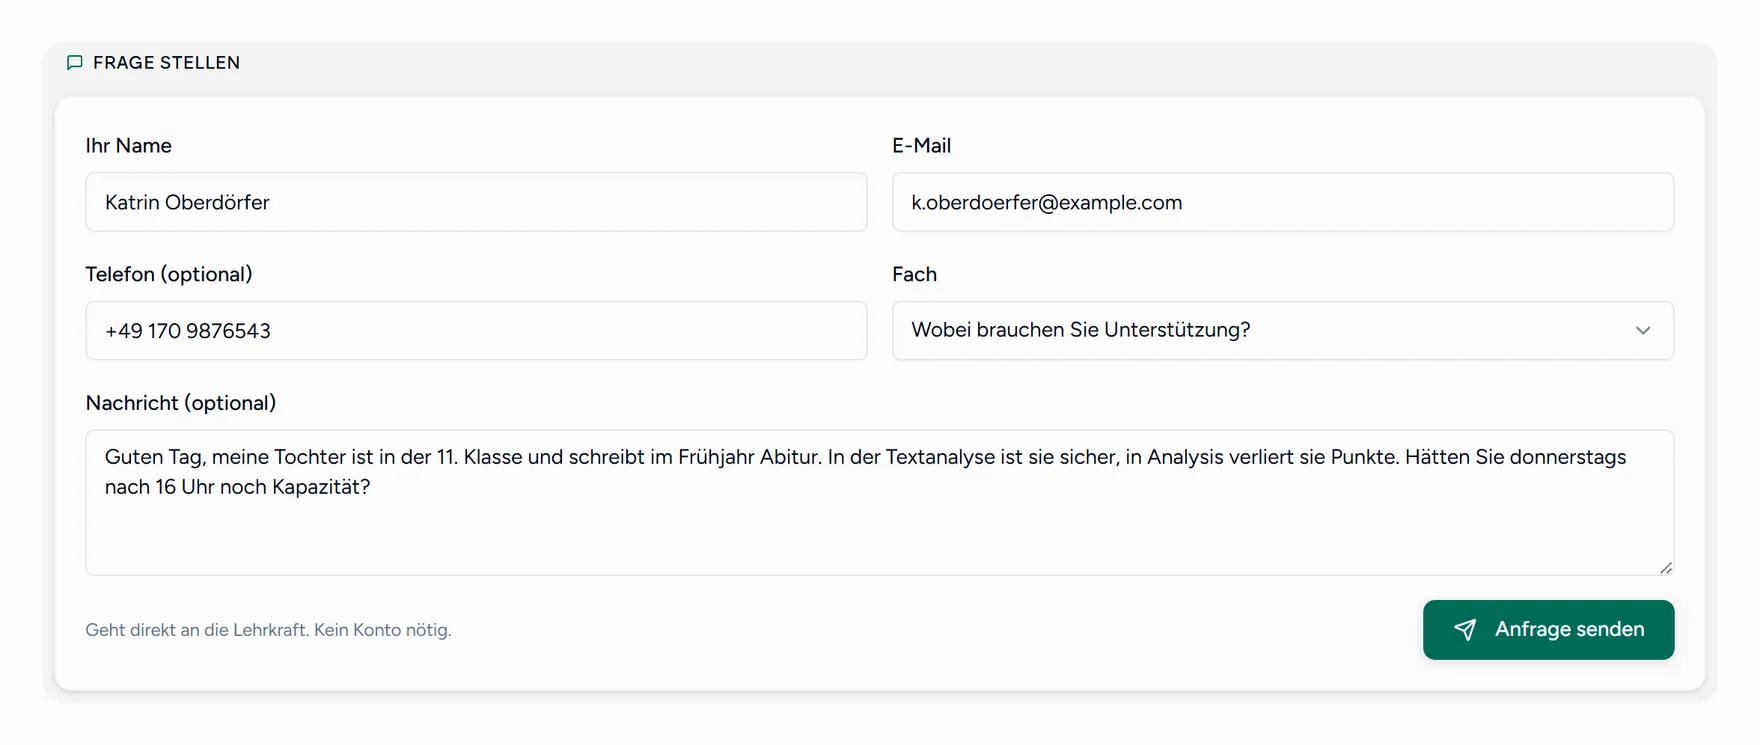Image resolution: width=1760 pixels, height=745 pixels.
Task: Click the 'Geht direkt an die Lehrkraft' note
Action: [x=268, y=630]
